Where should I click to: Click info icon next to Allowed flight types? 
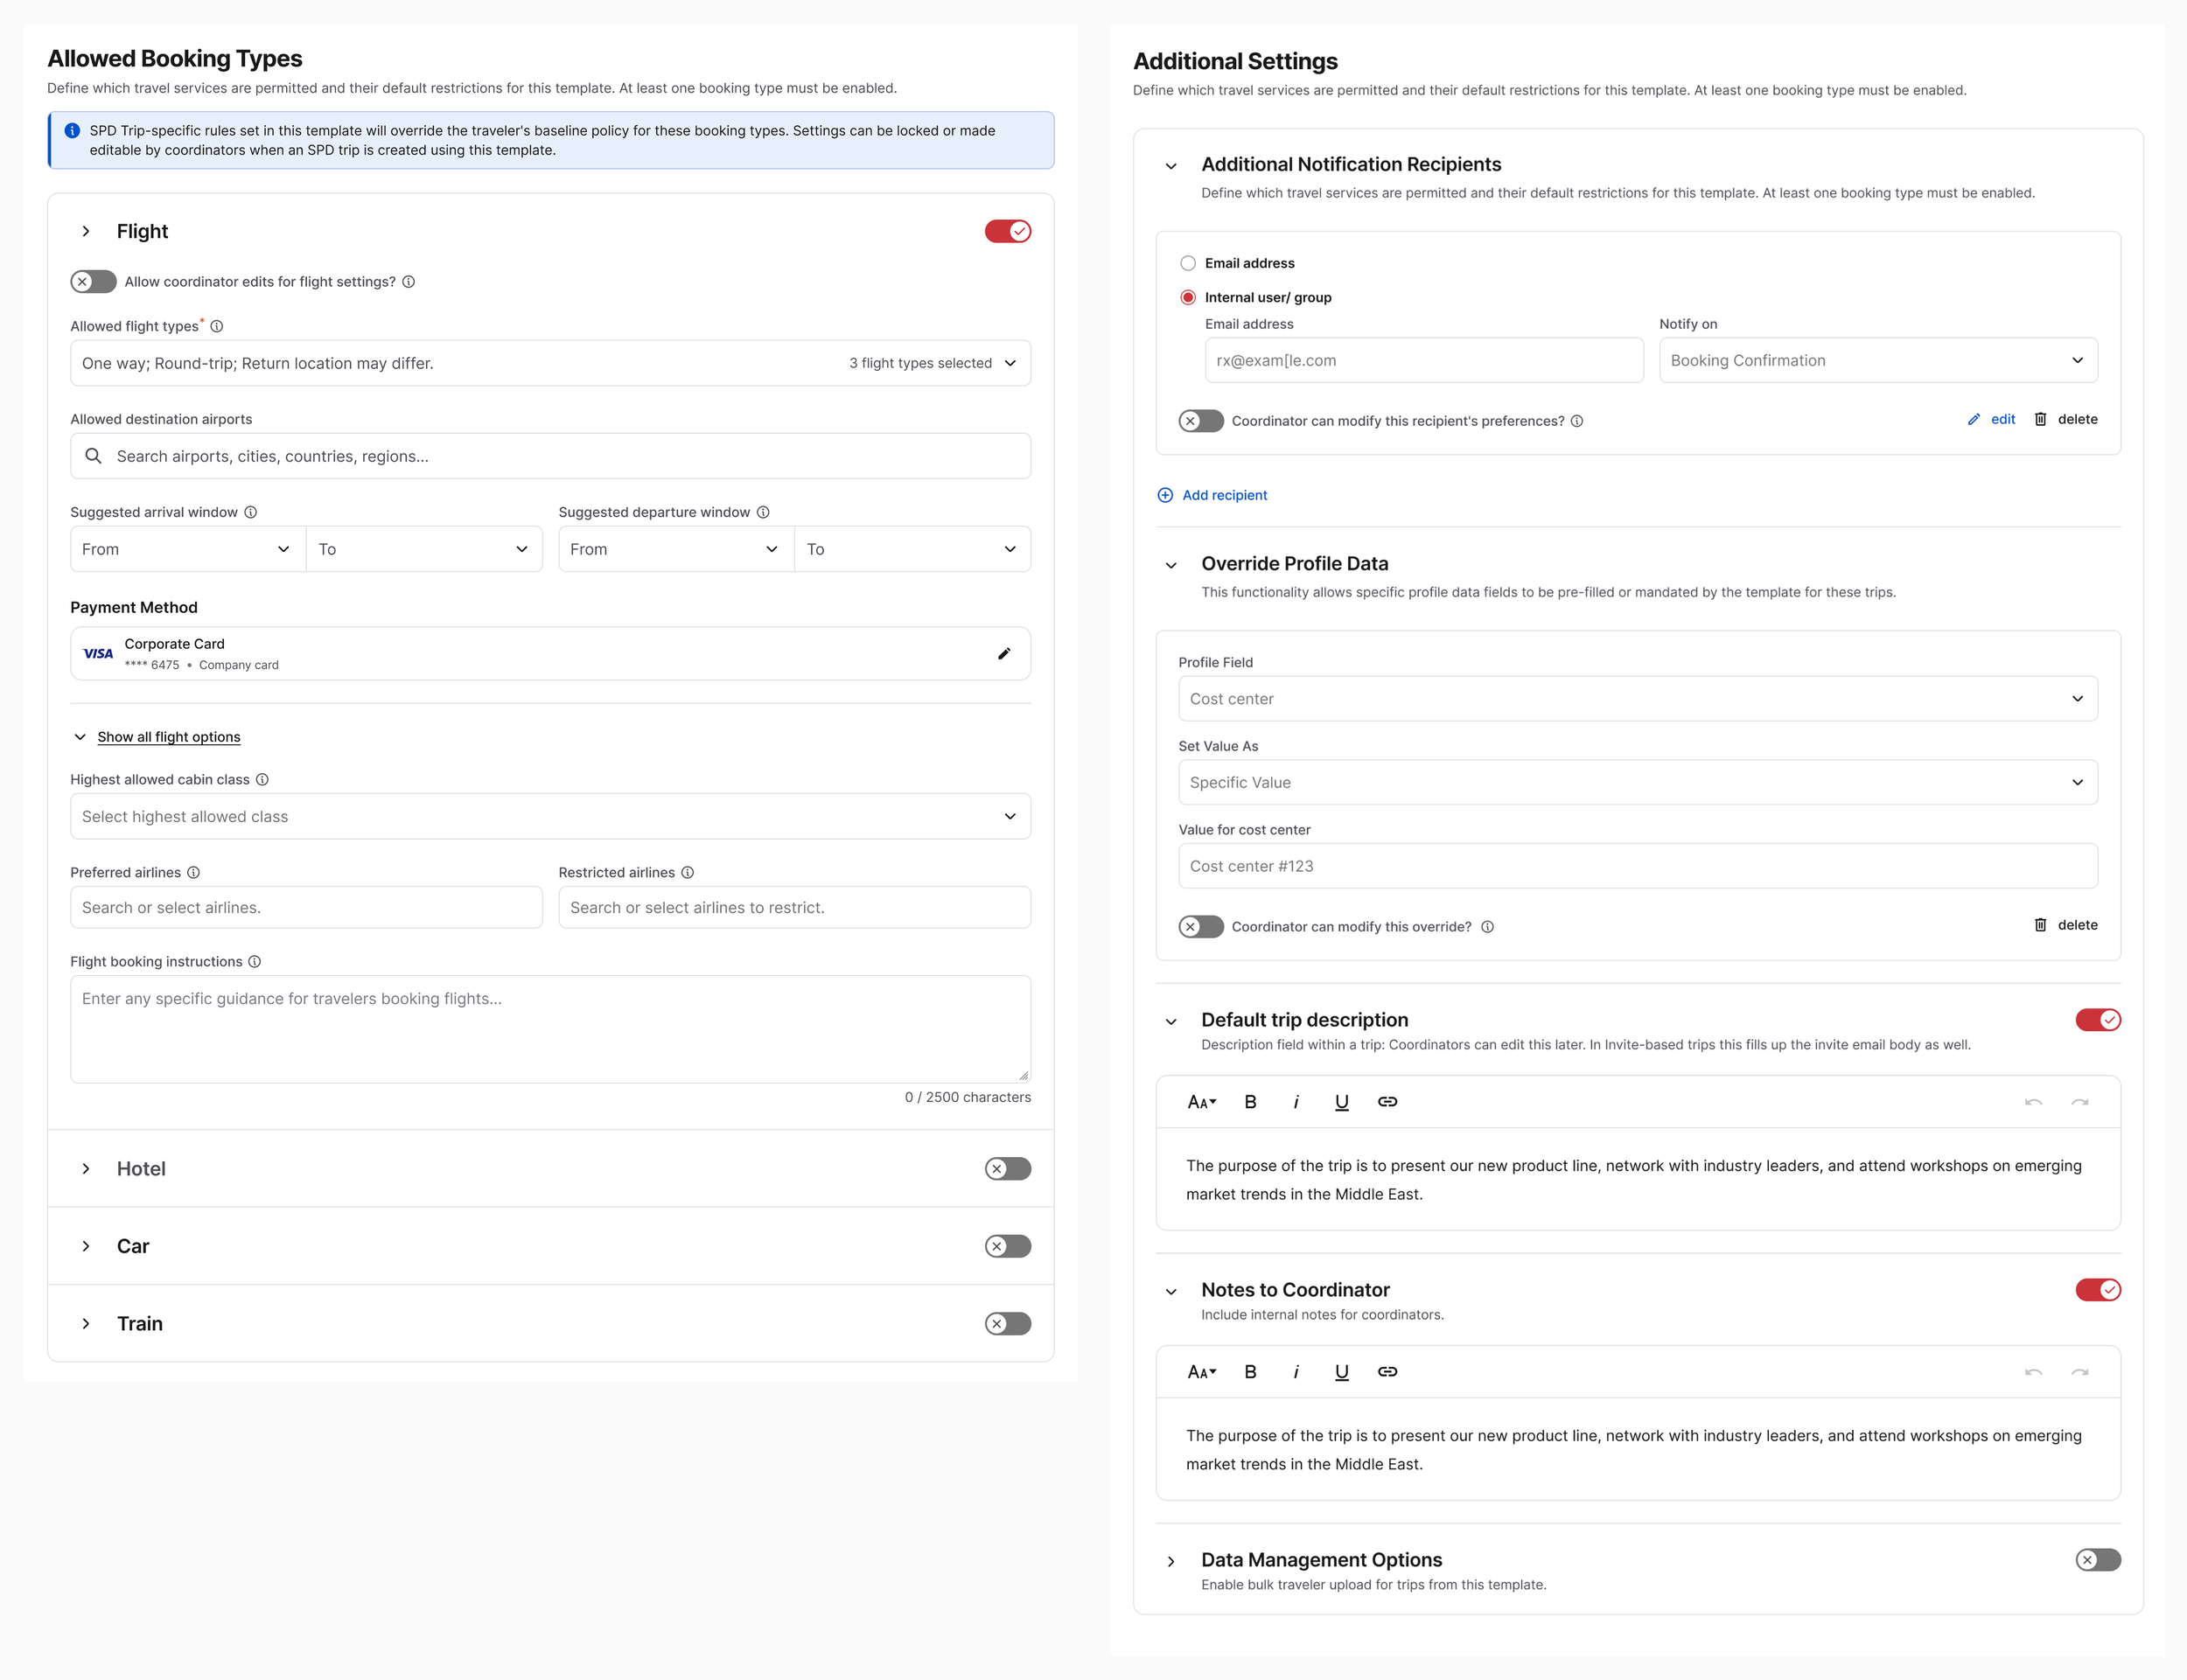(216, 326)
